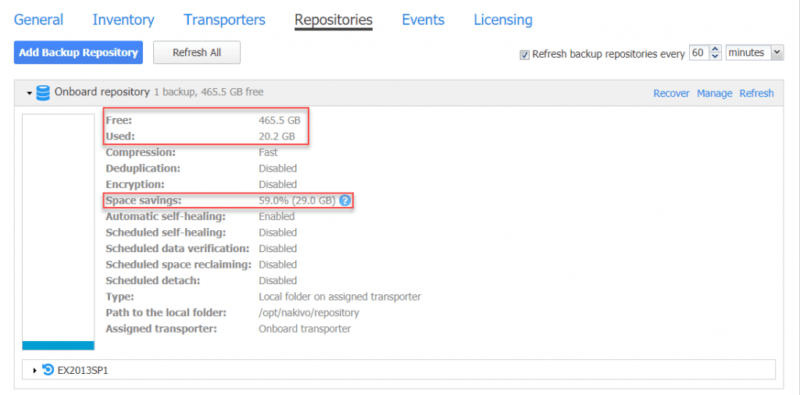Select the Events tab
Viewport: 800px width, 395px height.
(x=423, y=20)
